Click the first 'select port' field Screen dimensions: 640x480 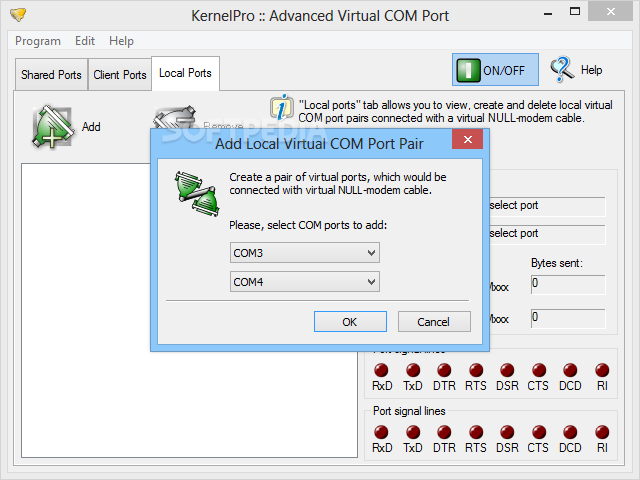tap(547, 206)
